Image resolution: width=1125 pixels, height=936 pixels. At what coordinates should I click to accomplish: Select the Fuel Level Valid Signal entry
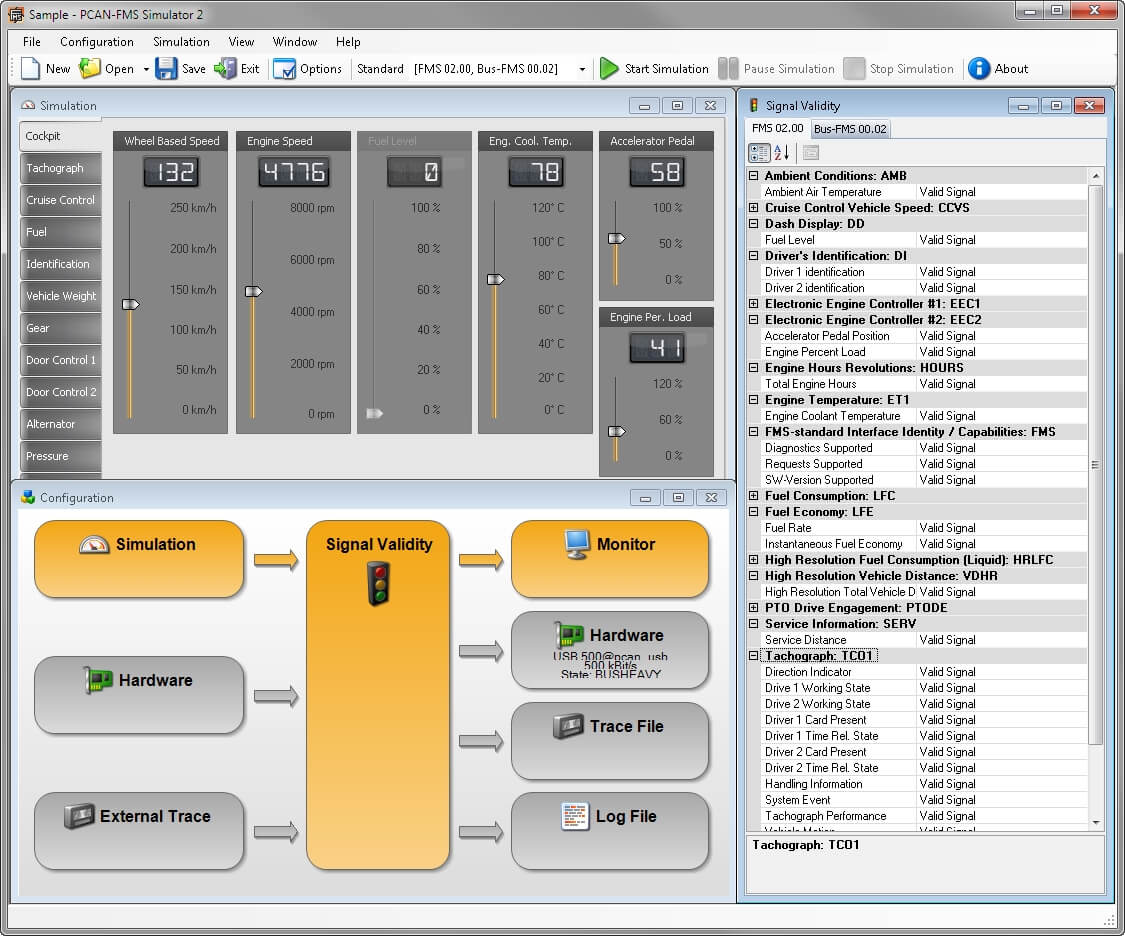pos(947,239)
